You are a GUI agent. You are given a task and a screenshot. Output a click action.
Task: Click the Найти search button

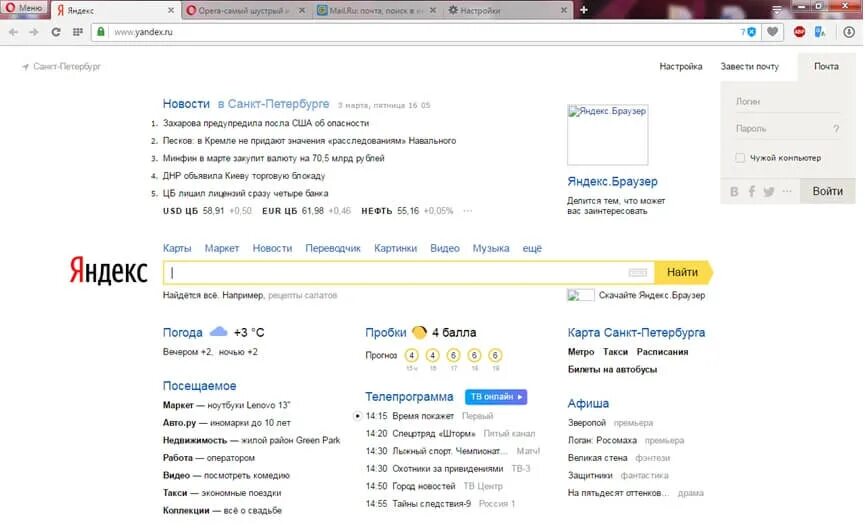point(683,272)
